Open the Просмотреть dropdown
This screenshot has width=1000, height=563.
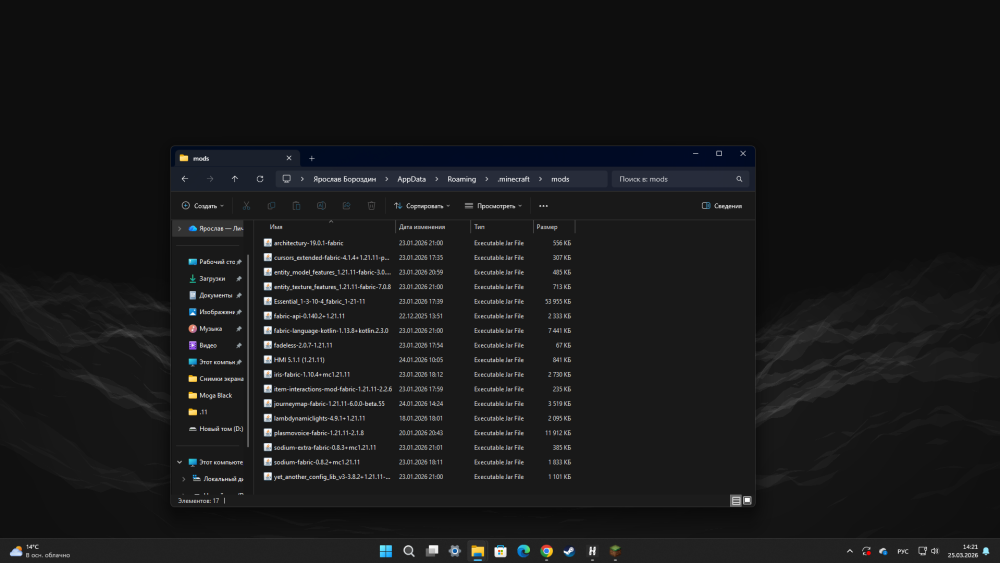click(x=494, y=206)
